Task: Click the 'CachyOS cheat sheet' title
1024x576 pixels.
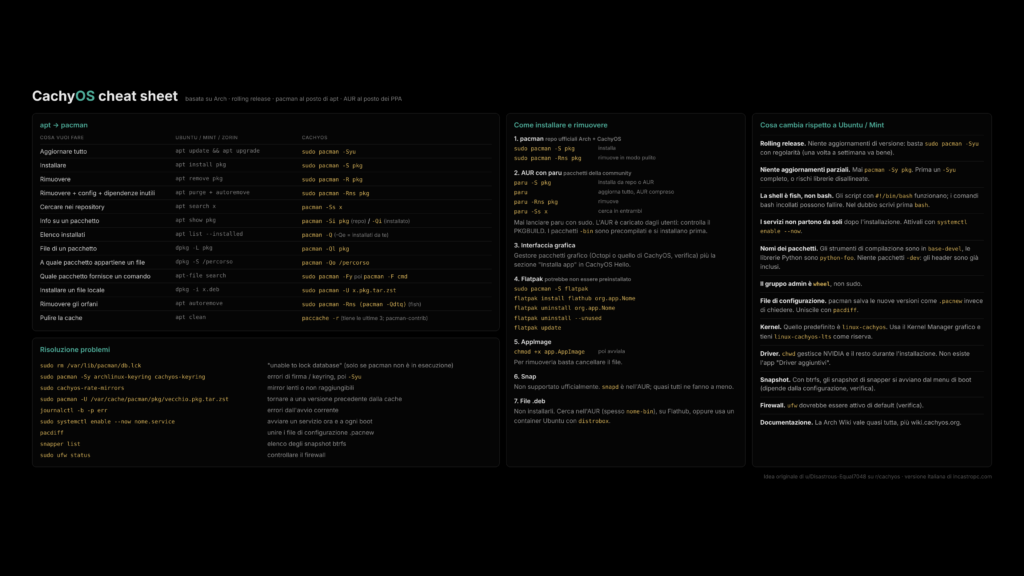Action: [104, 96]
